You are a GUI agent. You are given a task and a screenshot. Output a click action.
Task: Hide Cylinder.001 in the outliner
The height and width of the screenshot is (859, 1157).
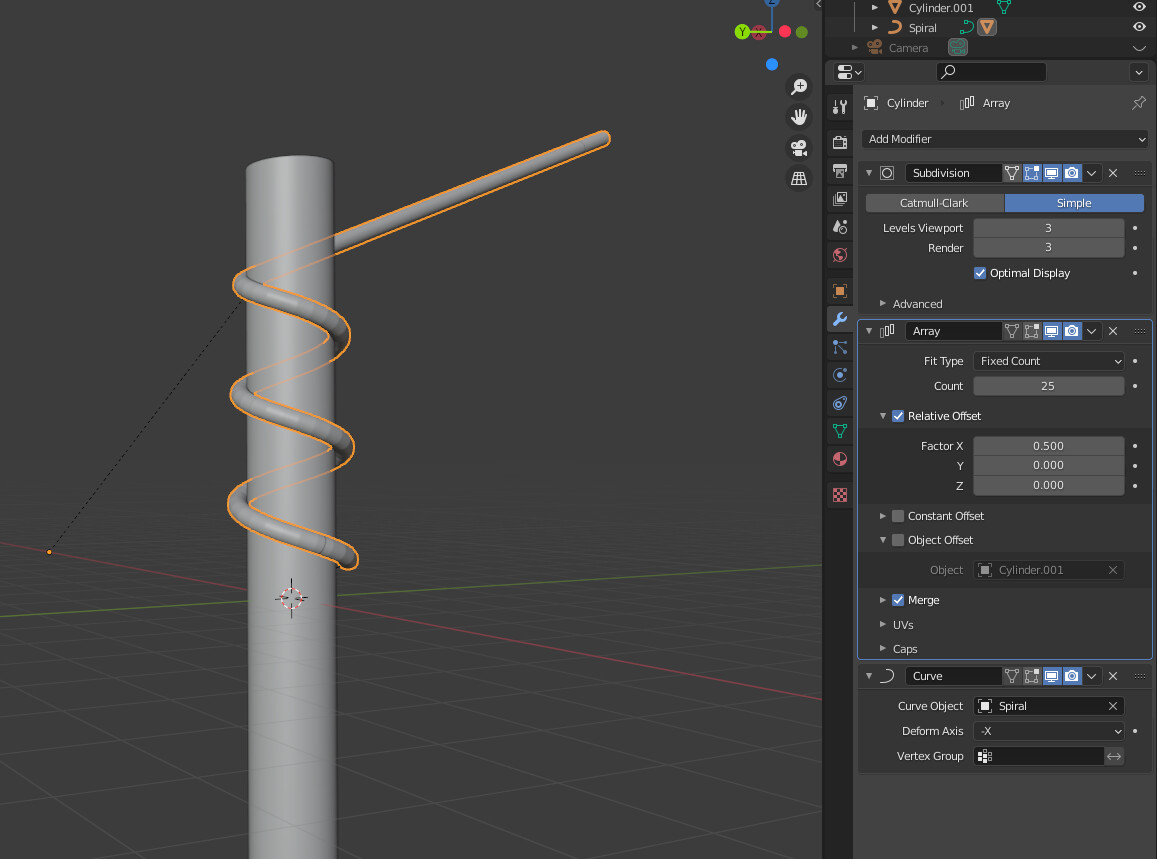(x=1139, y=7)
